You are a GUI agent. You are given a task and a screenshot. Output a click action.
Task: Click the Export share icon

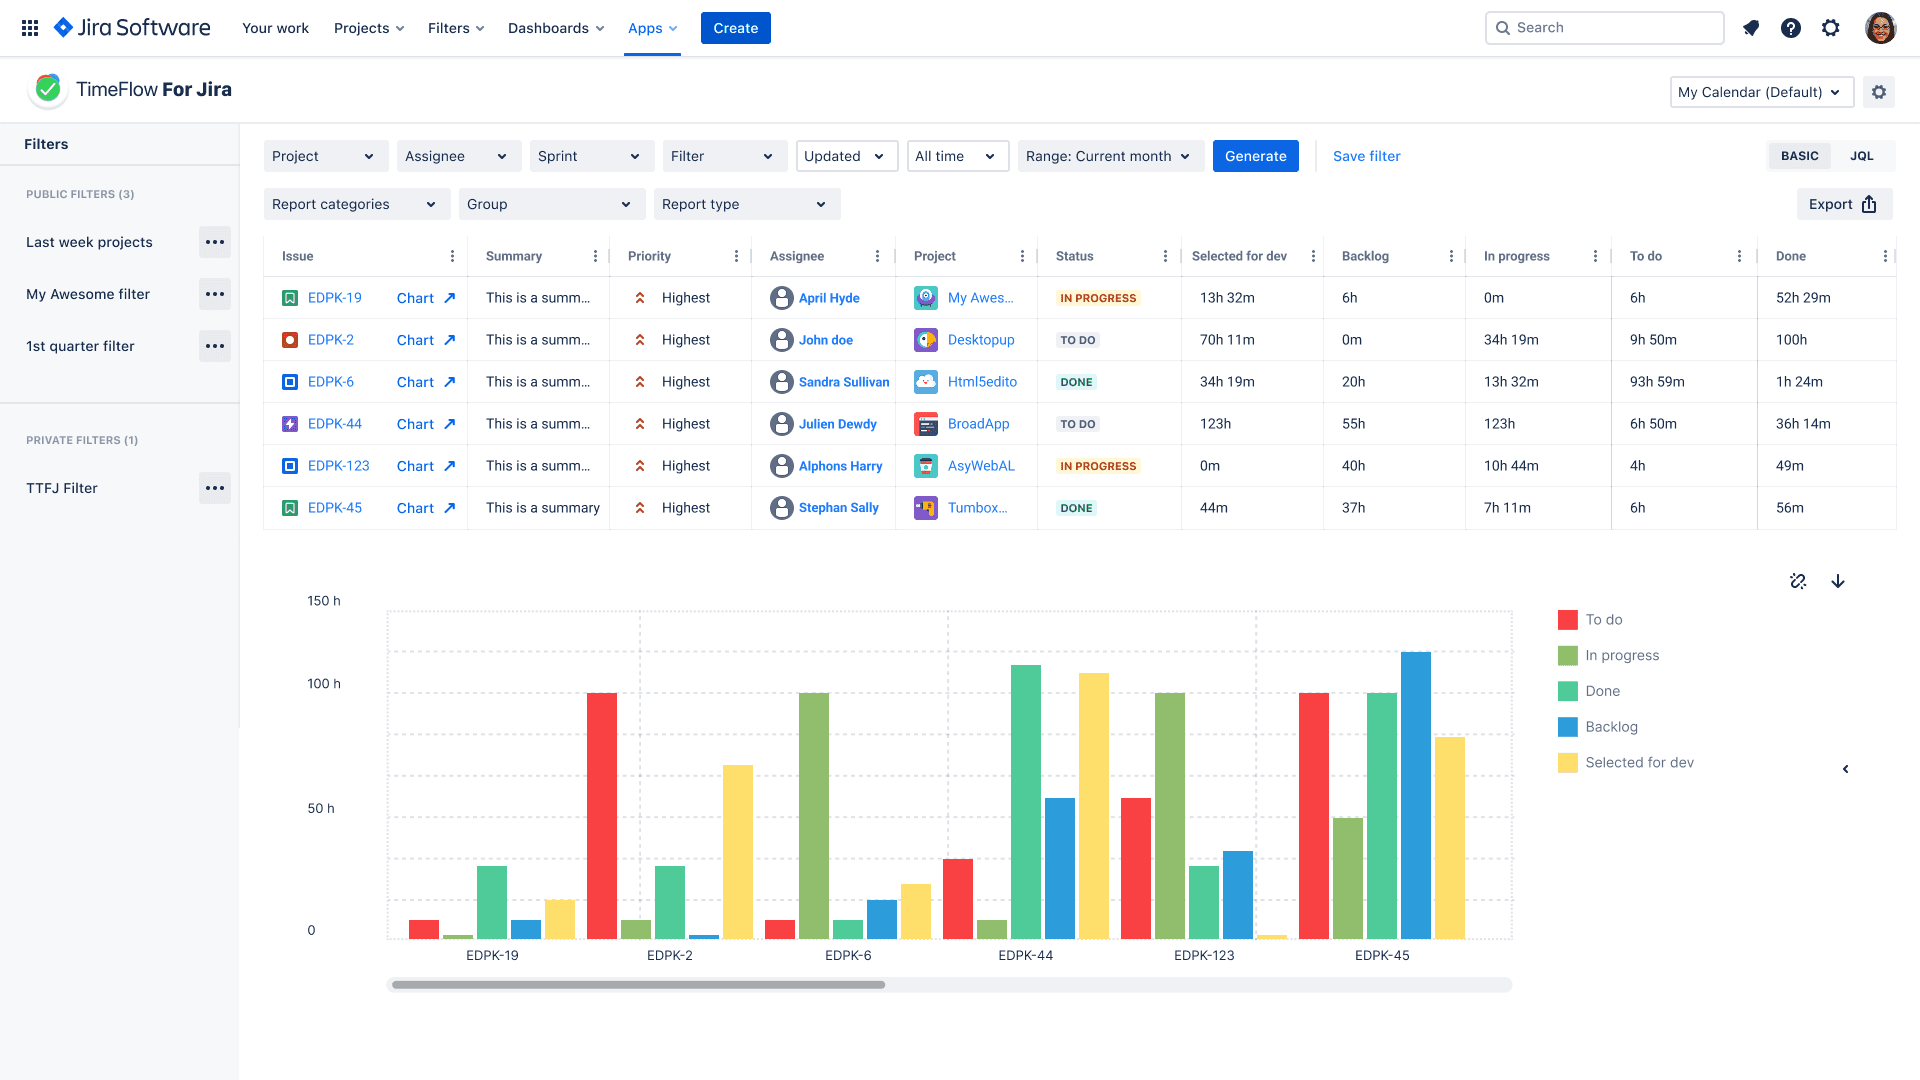[1871, 203]
